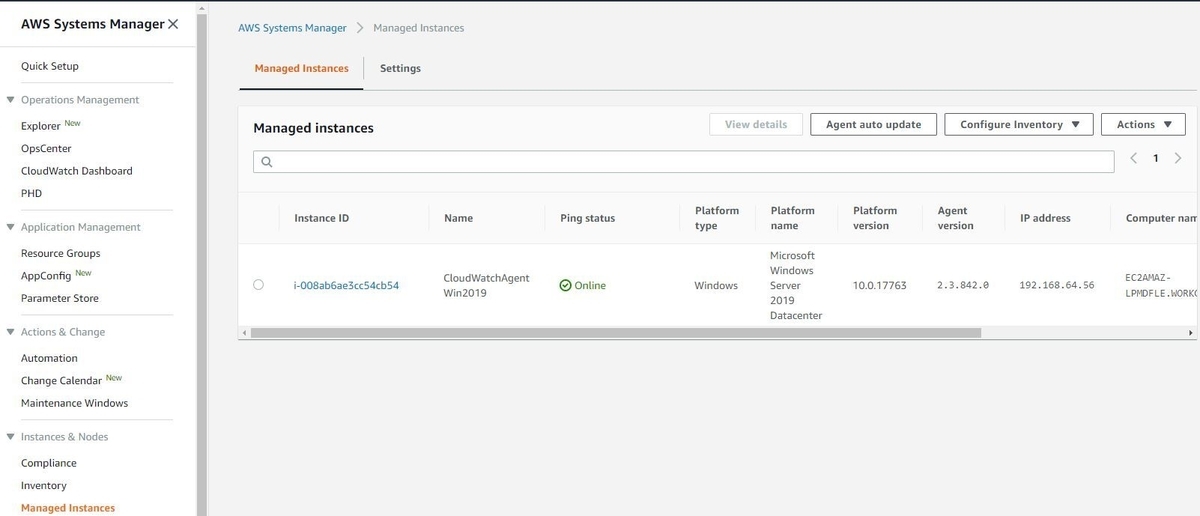Click the search magnifier icon
Viewport: 1200px width, 516px height.
click(267, 162)
